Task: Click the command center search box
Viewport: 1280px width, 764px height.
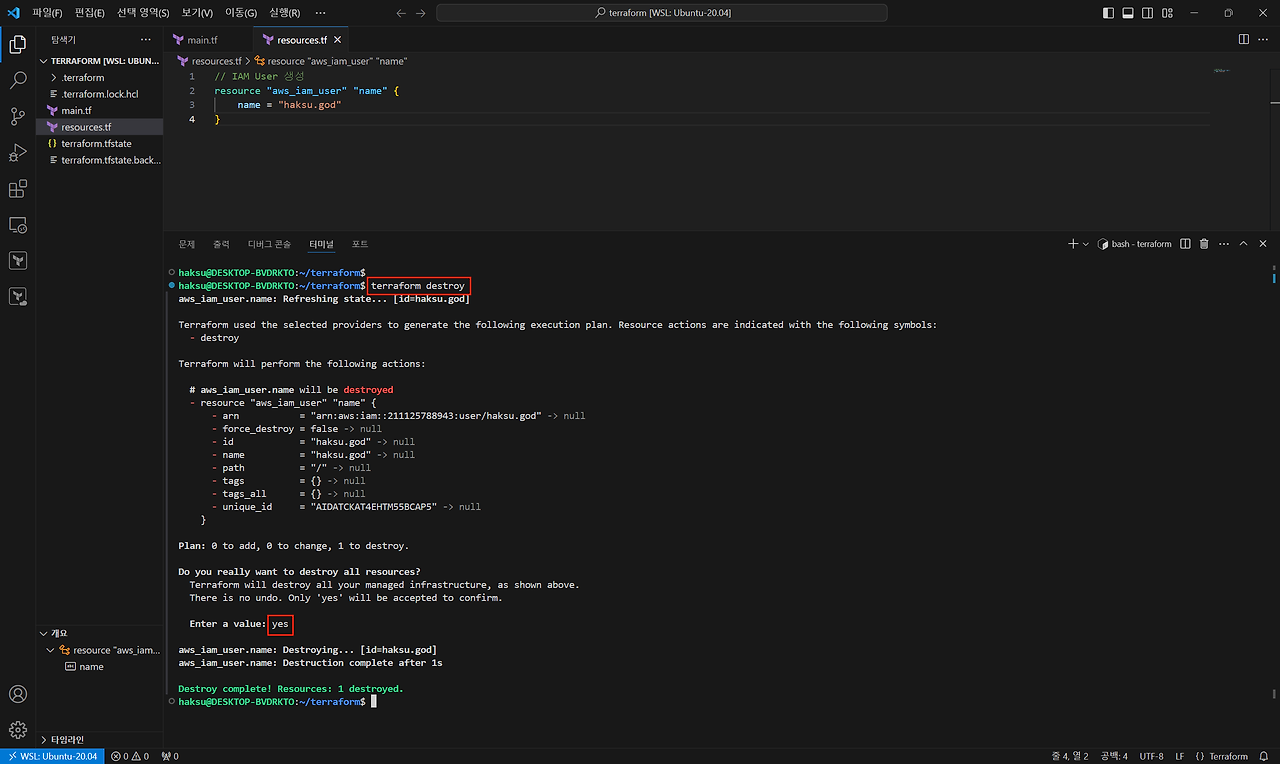Action: click(x=662, y=13)
